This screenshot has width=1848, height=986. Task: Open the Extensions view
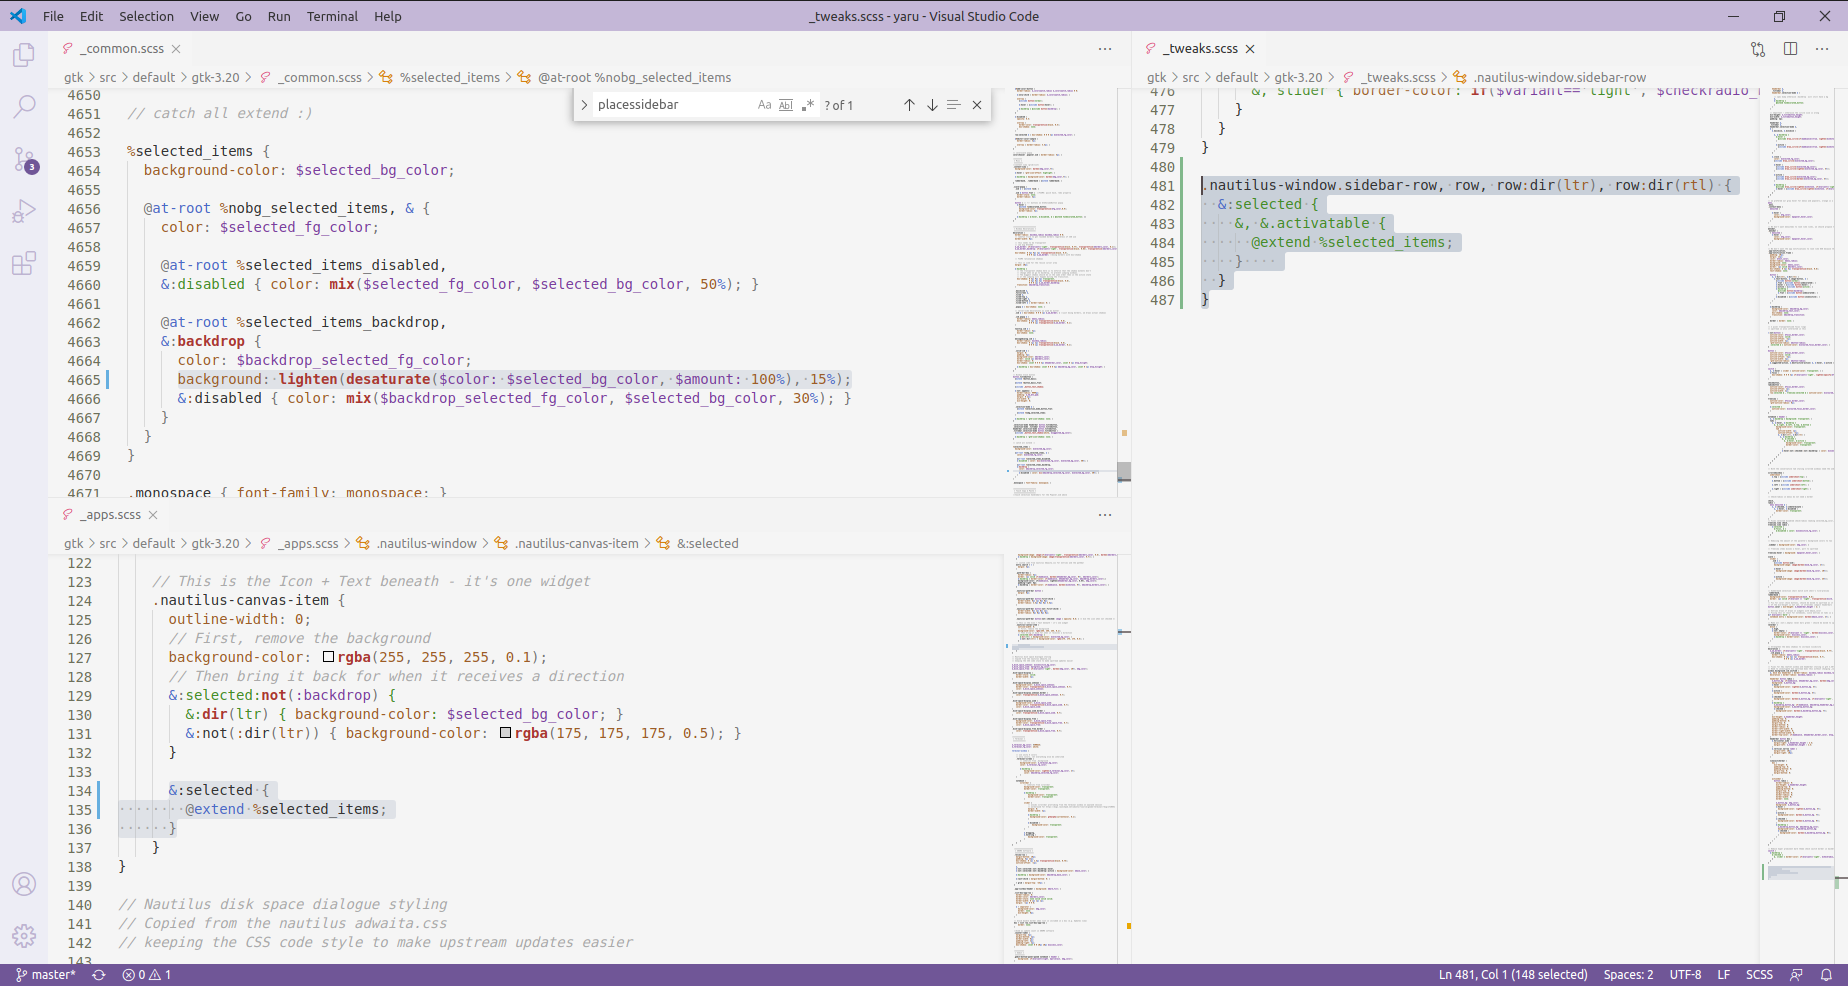tap(24, 263)
